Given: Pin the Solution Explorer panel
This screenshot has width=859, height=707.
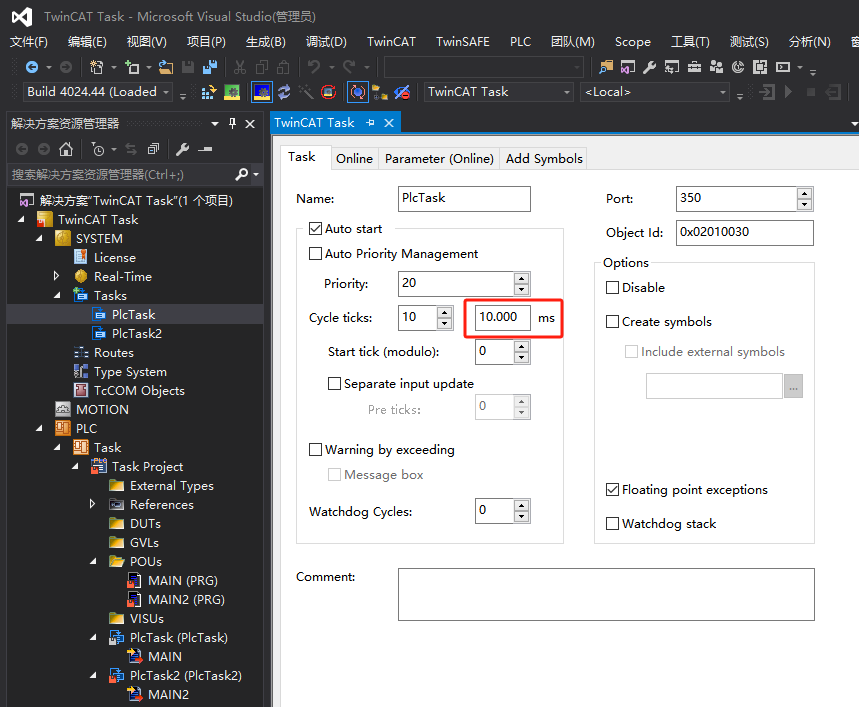Looking at the screenshot, I should (x=232, y=124).
